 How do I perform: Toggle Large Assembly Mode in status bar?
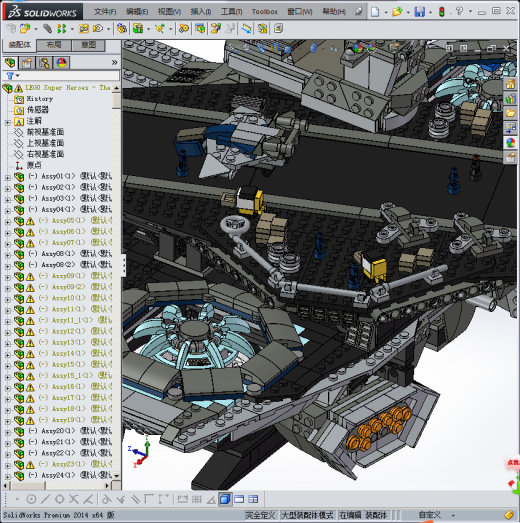point(308,515)
